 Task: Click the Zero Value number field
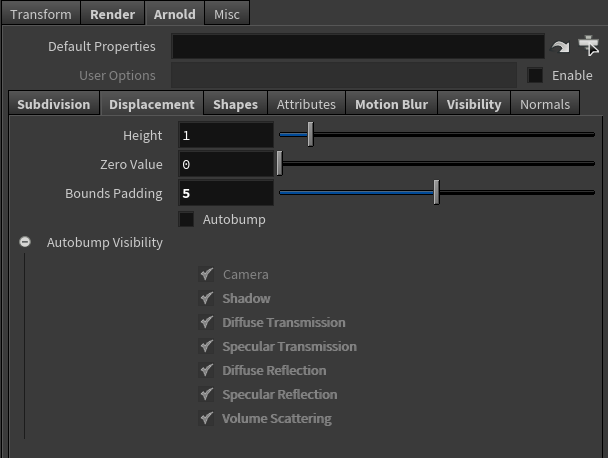pyautogui.click(x=226, y=164)
